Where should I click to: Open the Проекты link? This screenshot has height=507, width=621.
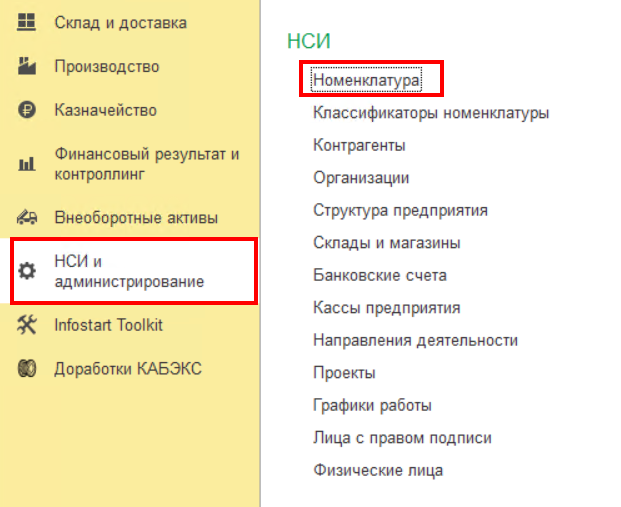(344, 373)
